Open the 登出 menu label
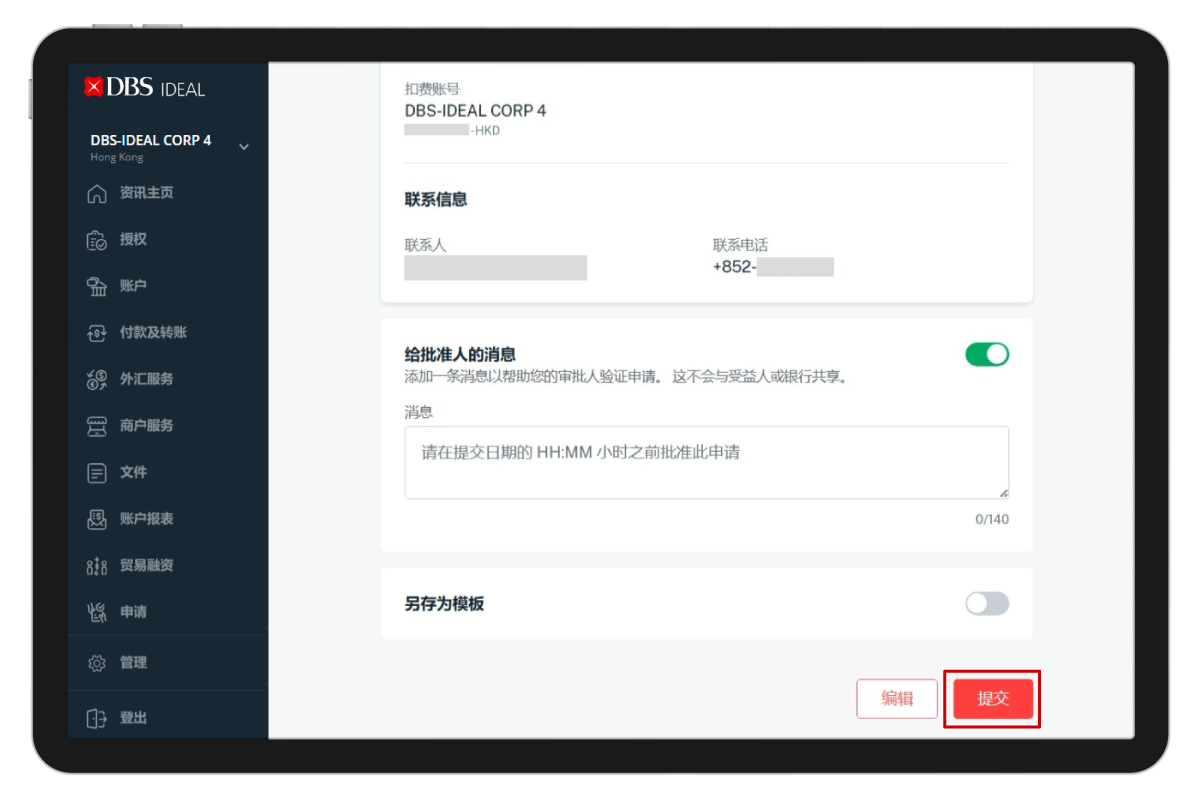Viewport: 1200px width, 800px height. [x=133, y=718]
